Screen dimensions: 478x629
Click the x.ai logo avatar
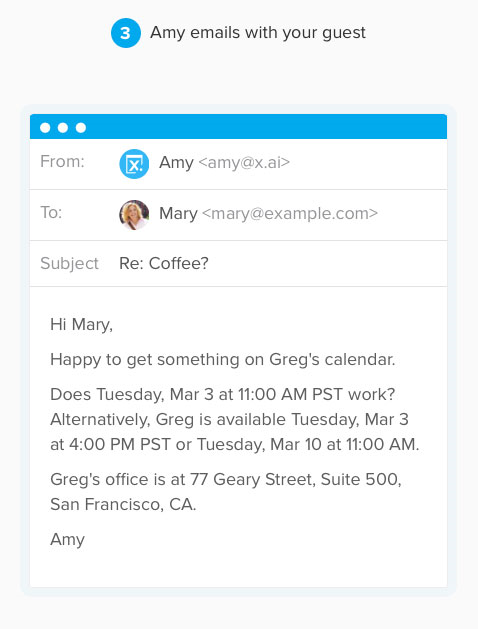(x=134, y=164)
